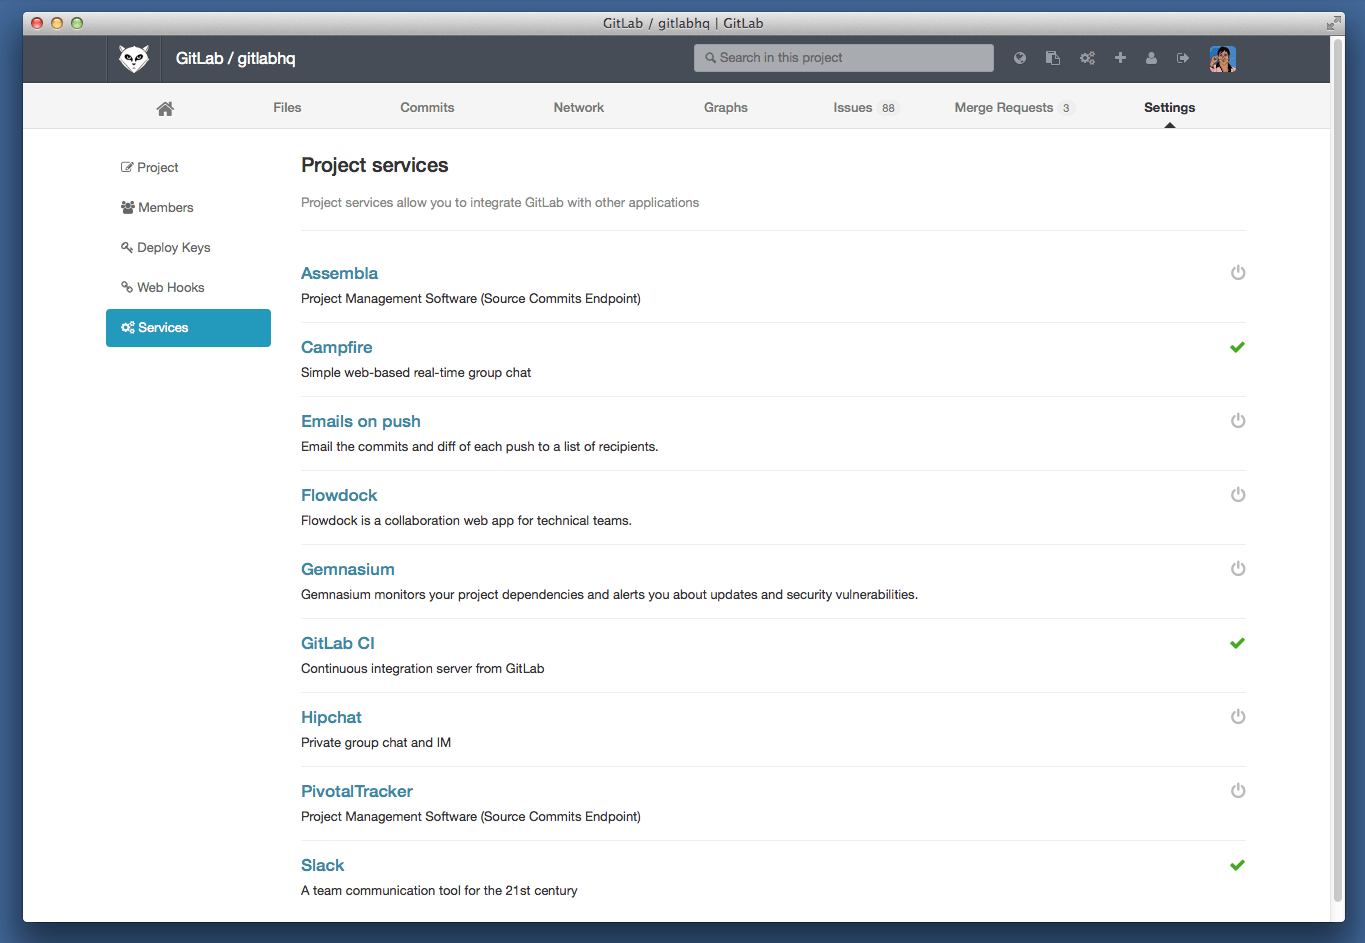
Task: Open the Merge Requests tab
Action: point(1004,108)
